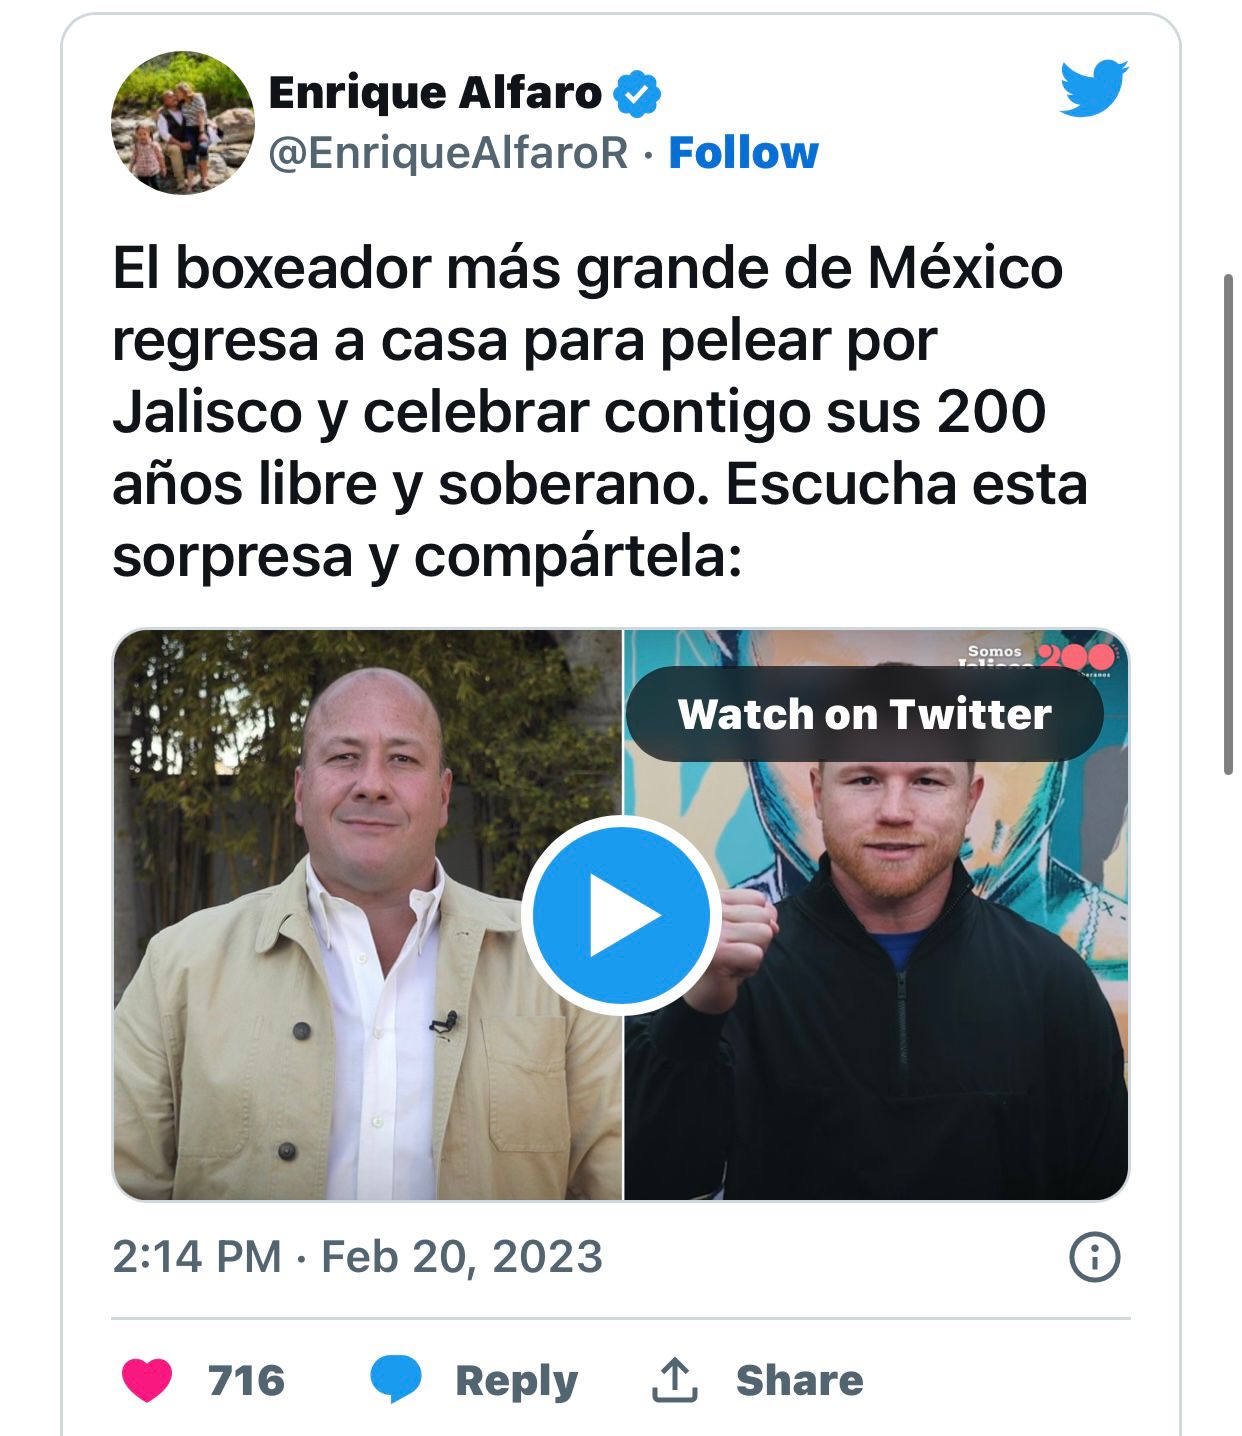Open the tweet info circle icon
This screenshot has width=1242, height=1436.
pyautogui.click(x=1095, y=1257)
